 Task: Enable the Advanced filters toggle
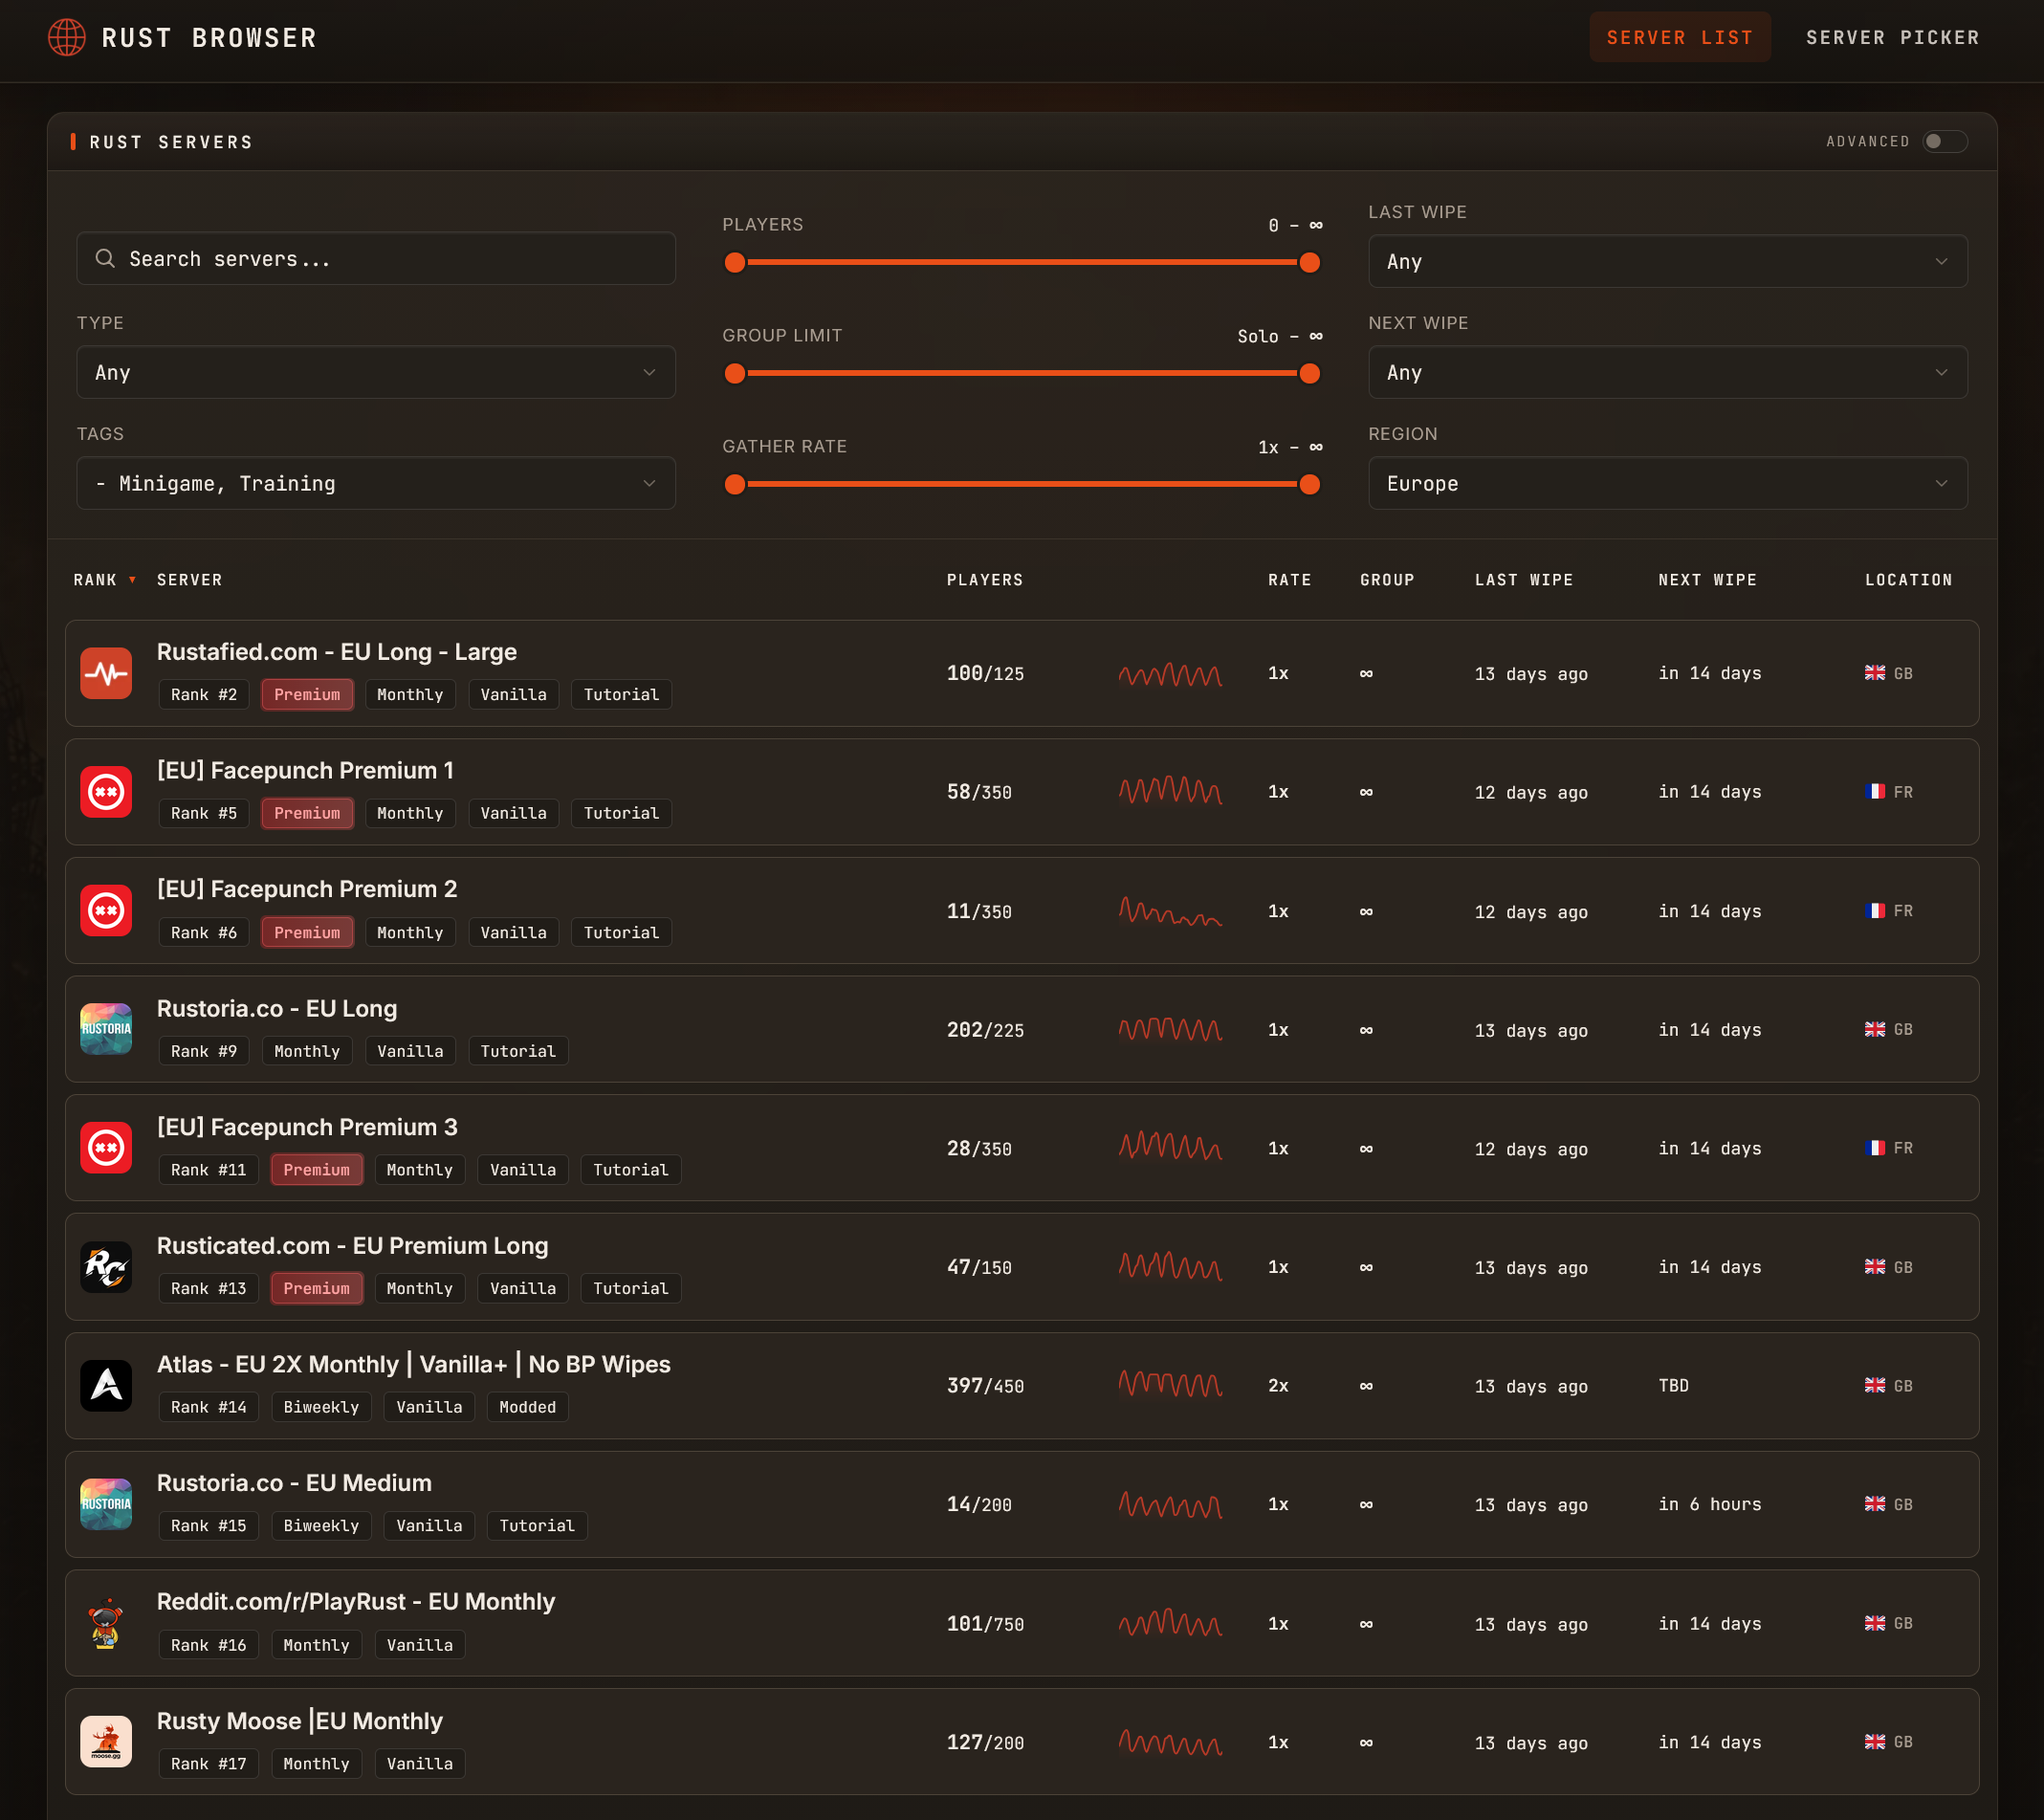pos(1945,141)
